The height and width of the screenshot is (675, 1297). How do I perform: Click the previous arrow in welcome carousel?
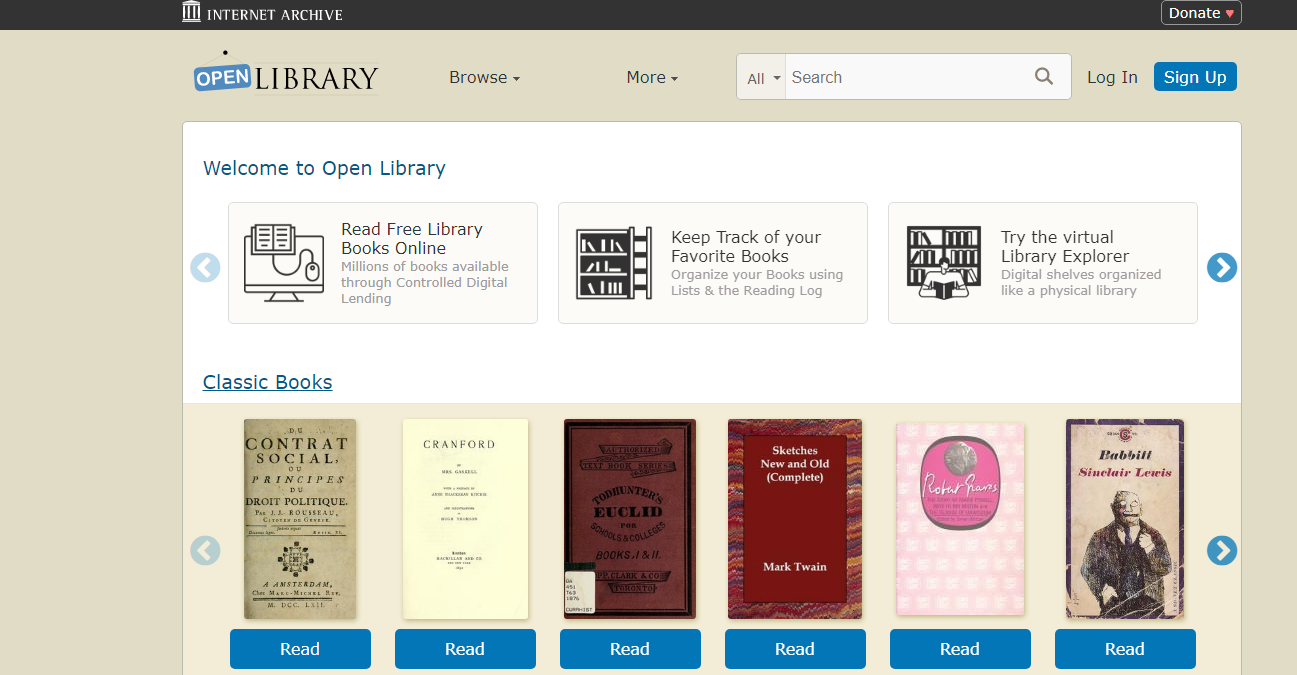click(x=205, y=267)
